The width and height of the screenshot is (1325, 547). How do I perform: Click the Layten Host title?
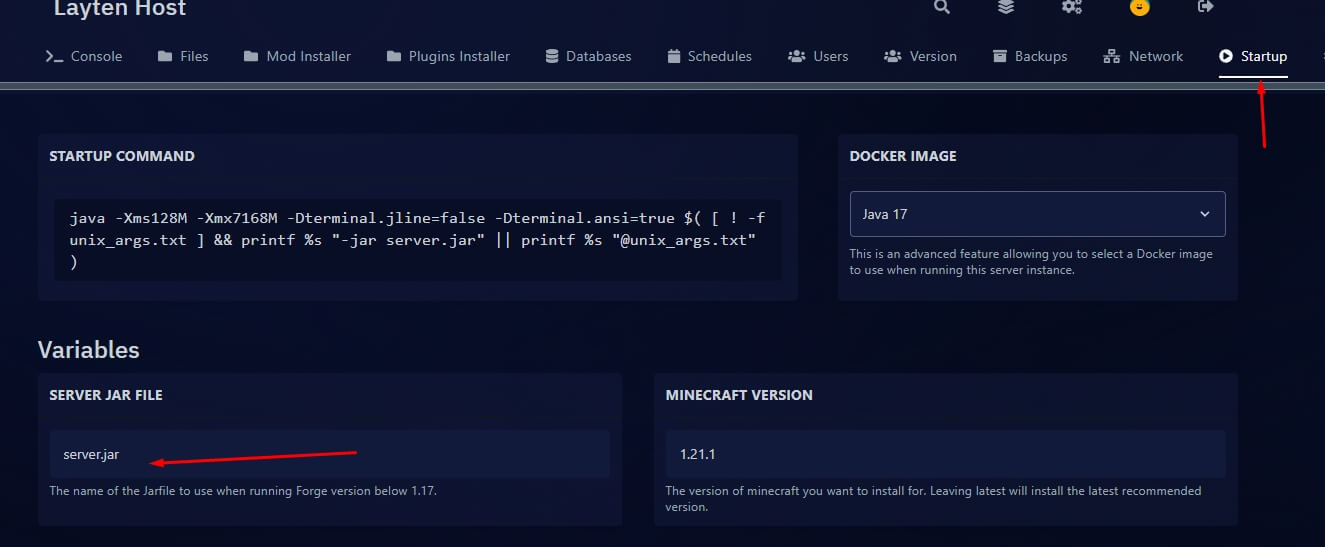[120, 9]
